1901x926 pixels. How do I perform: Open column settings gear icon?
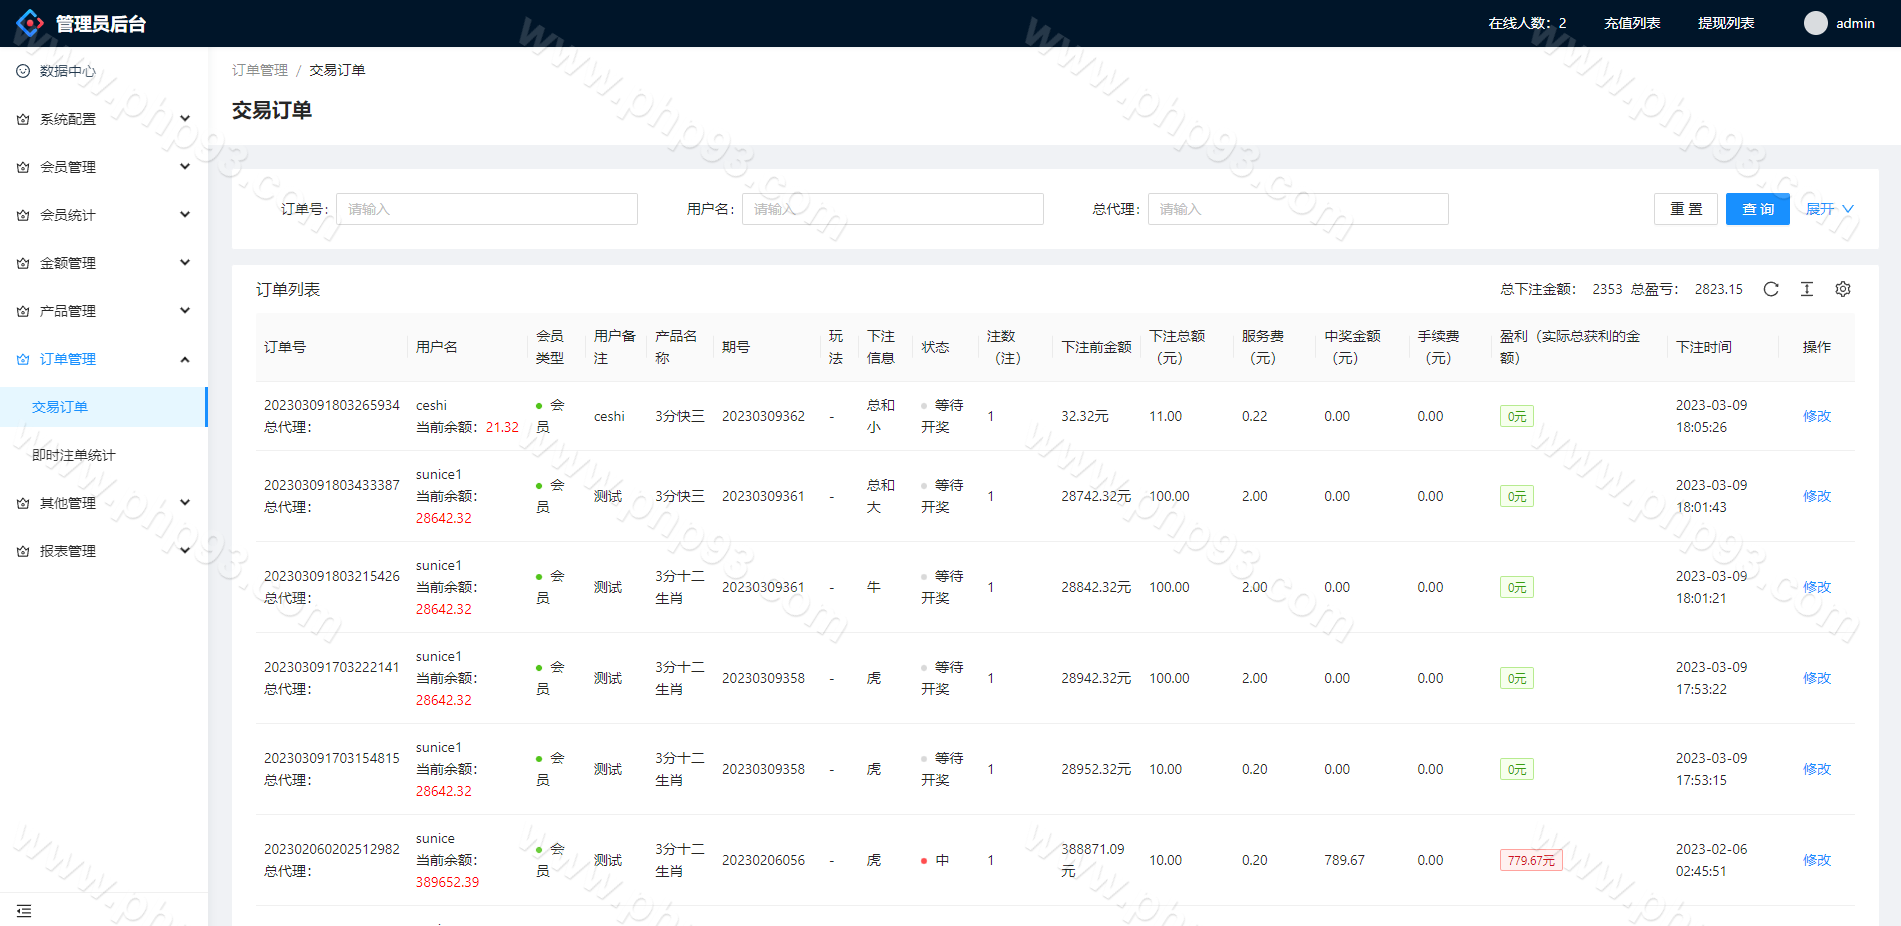[x=1842, y=289]
